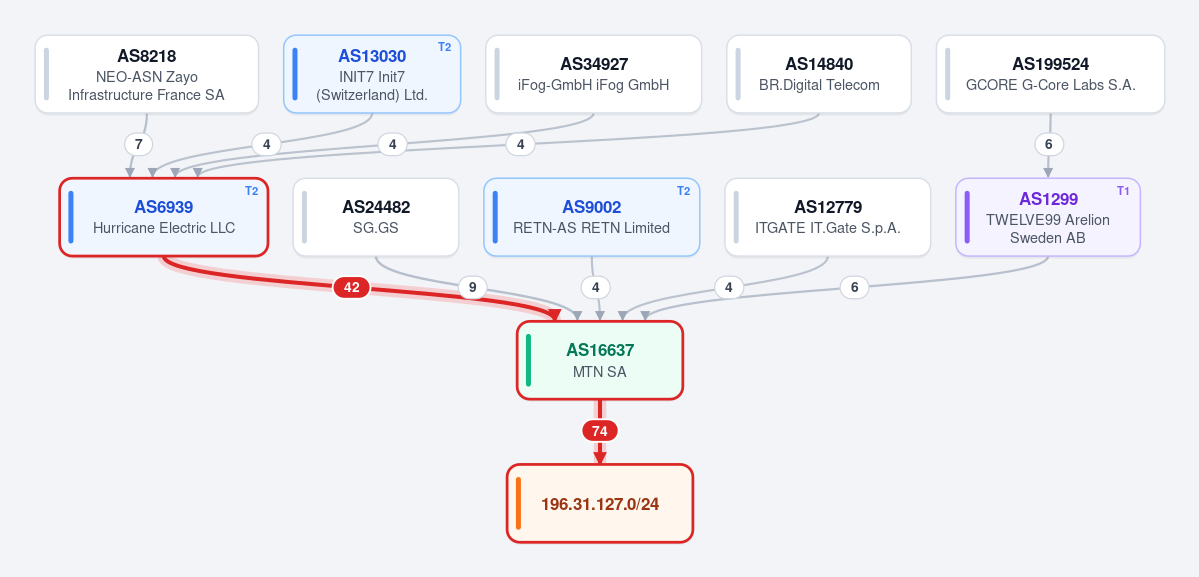Click the 9 edge label from AS24482
The width and height of the screenshot is (1199, 577).
tap(473, 287)
